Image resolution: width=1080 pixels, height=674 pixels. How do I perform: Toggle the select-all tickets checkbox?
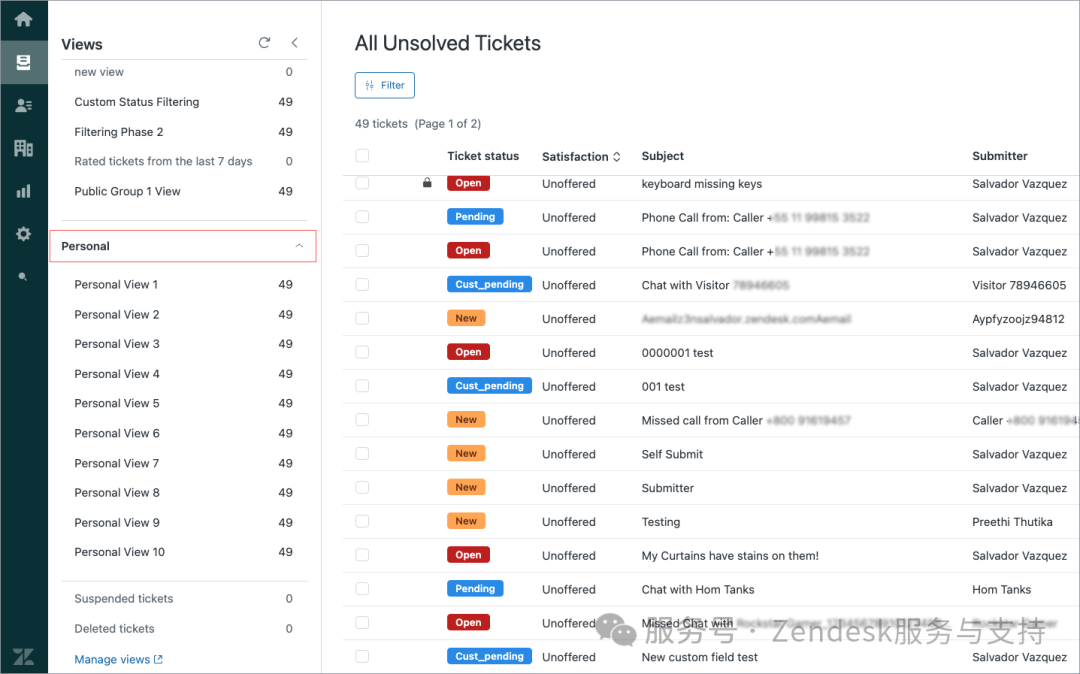(362, 156)
